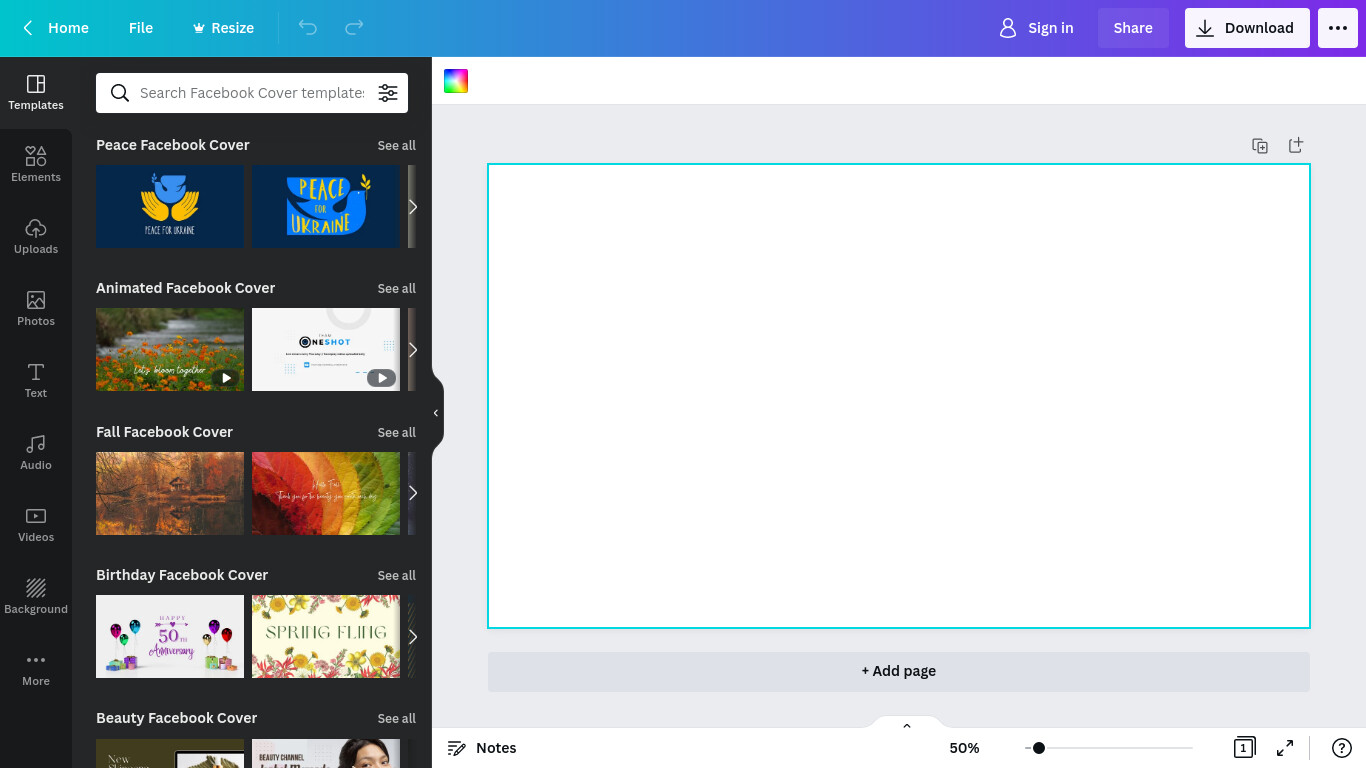1366x768 pixels.
Task: See all Animated Facebook Cover templates
Action: [x=396, y=289]
